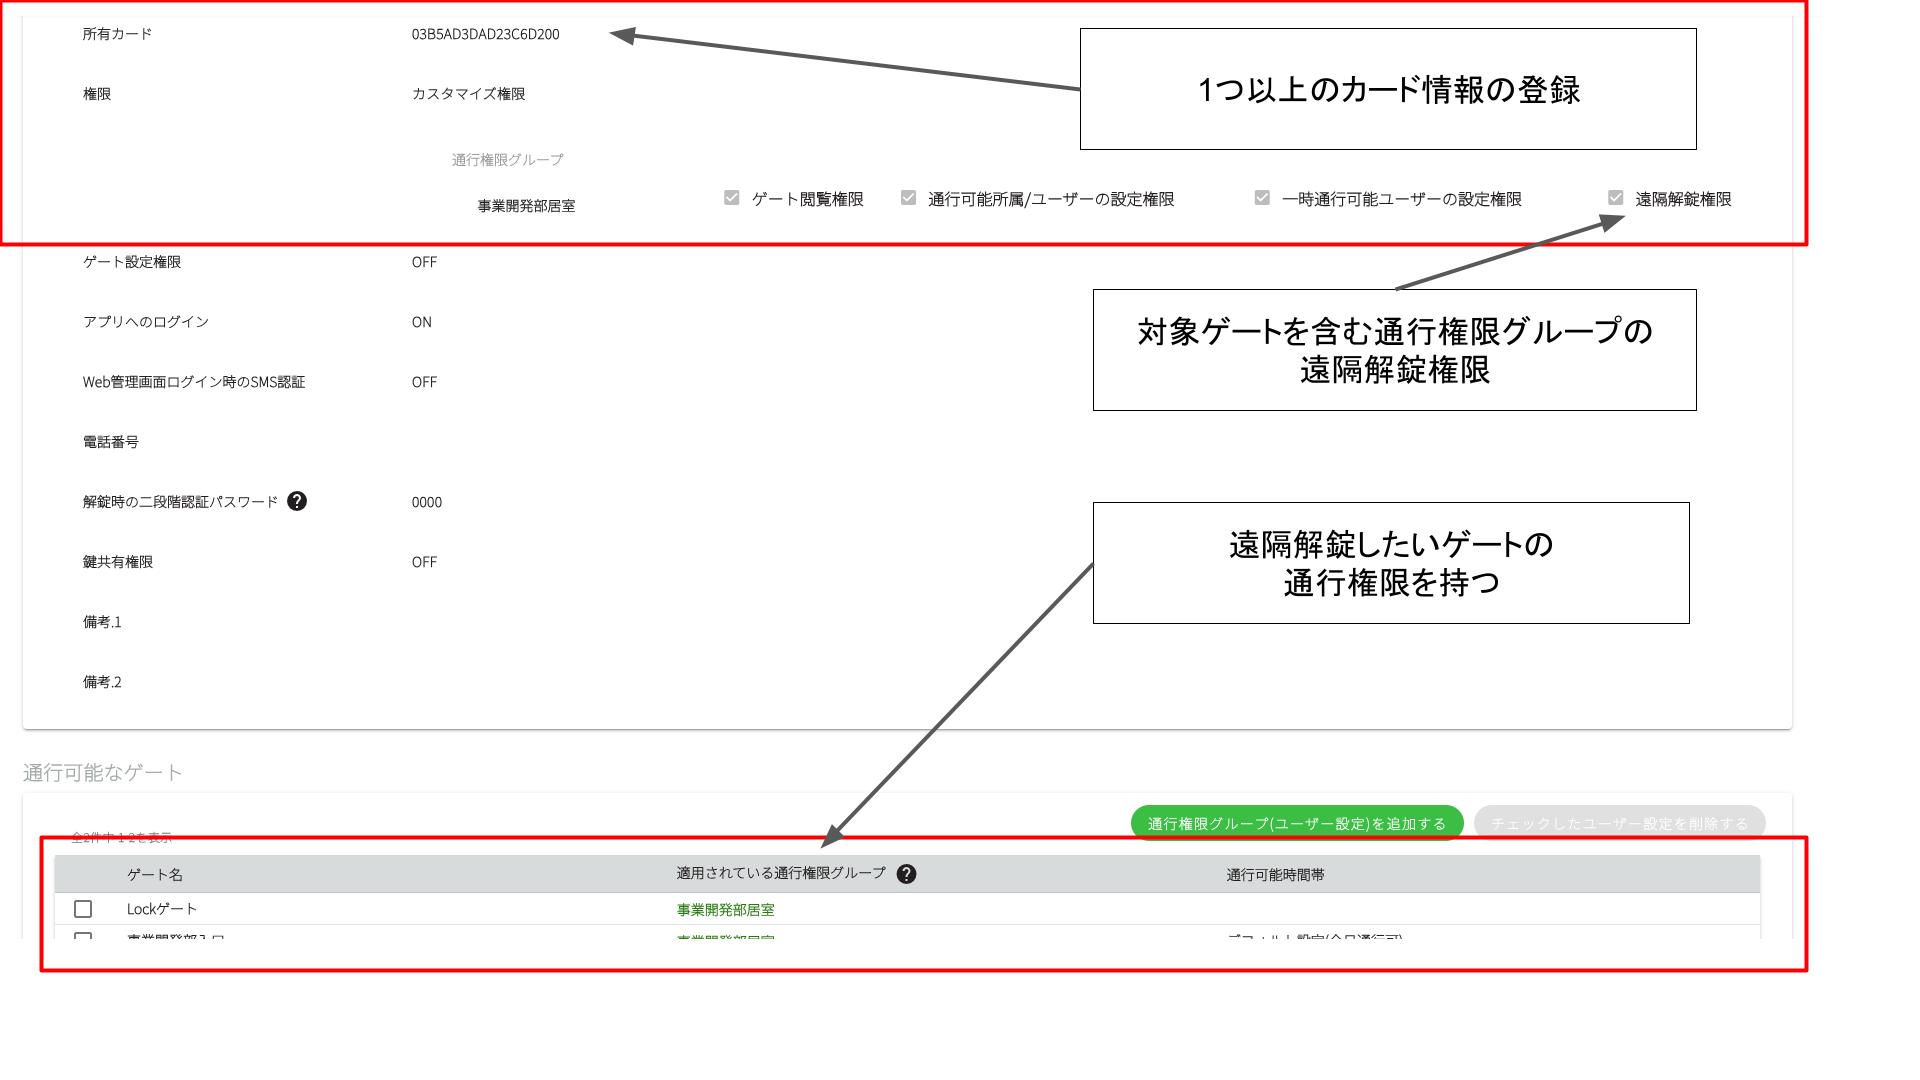The height and width of the screenshot is (1080, 1920).
Task: Click the ゲート設定権限 label
Action: pyautogui.click(x=132, y=262)
